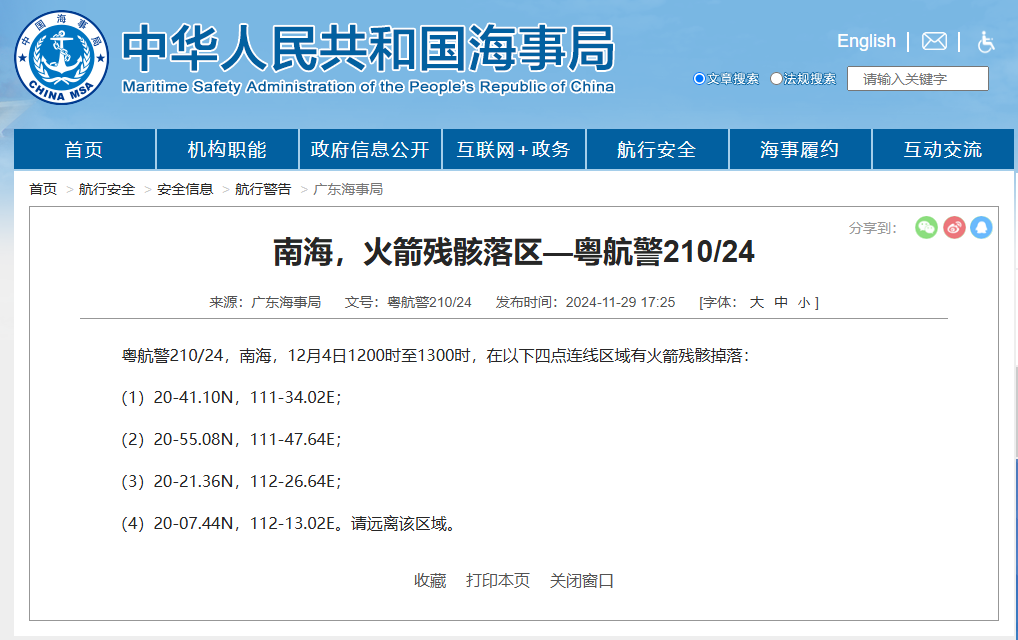This screenshot has width=1018, height=640.
Task: Open 政府信息公开 navigation tab
Action: (370, 149)
